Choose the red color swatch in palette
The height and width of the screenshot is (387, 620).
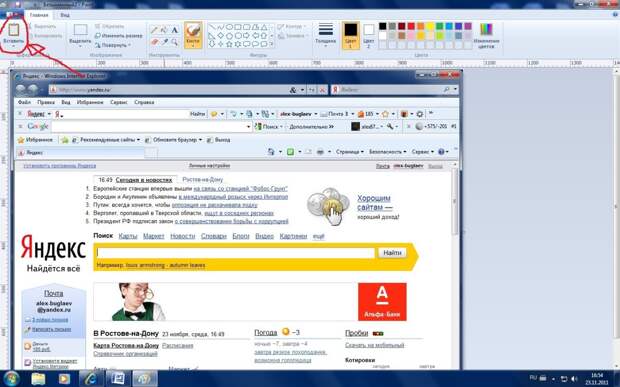411,26
